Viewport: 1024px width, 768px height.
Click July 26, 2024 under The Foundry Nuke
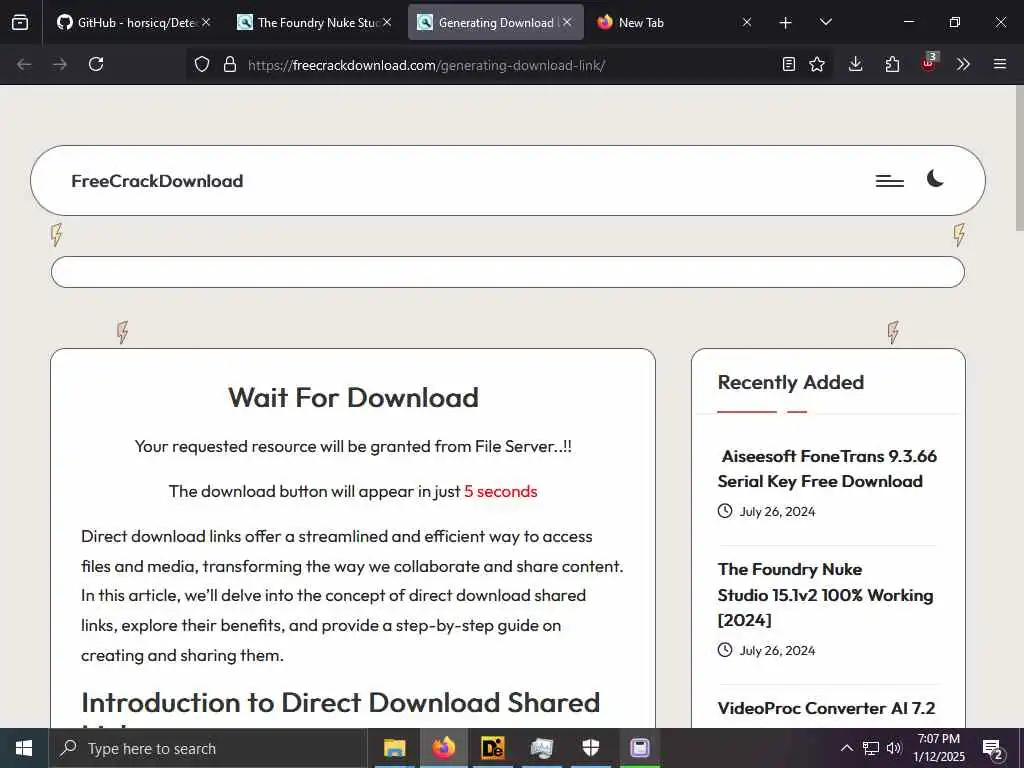tap(777, 650)
